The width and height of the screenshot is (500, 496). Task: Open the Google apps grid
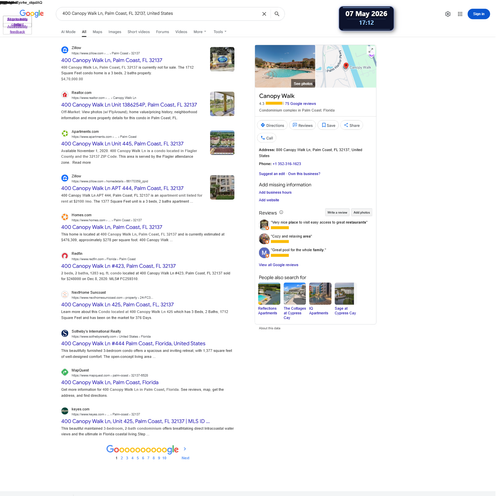tap(460, 14)
